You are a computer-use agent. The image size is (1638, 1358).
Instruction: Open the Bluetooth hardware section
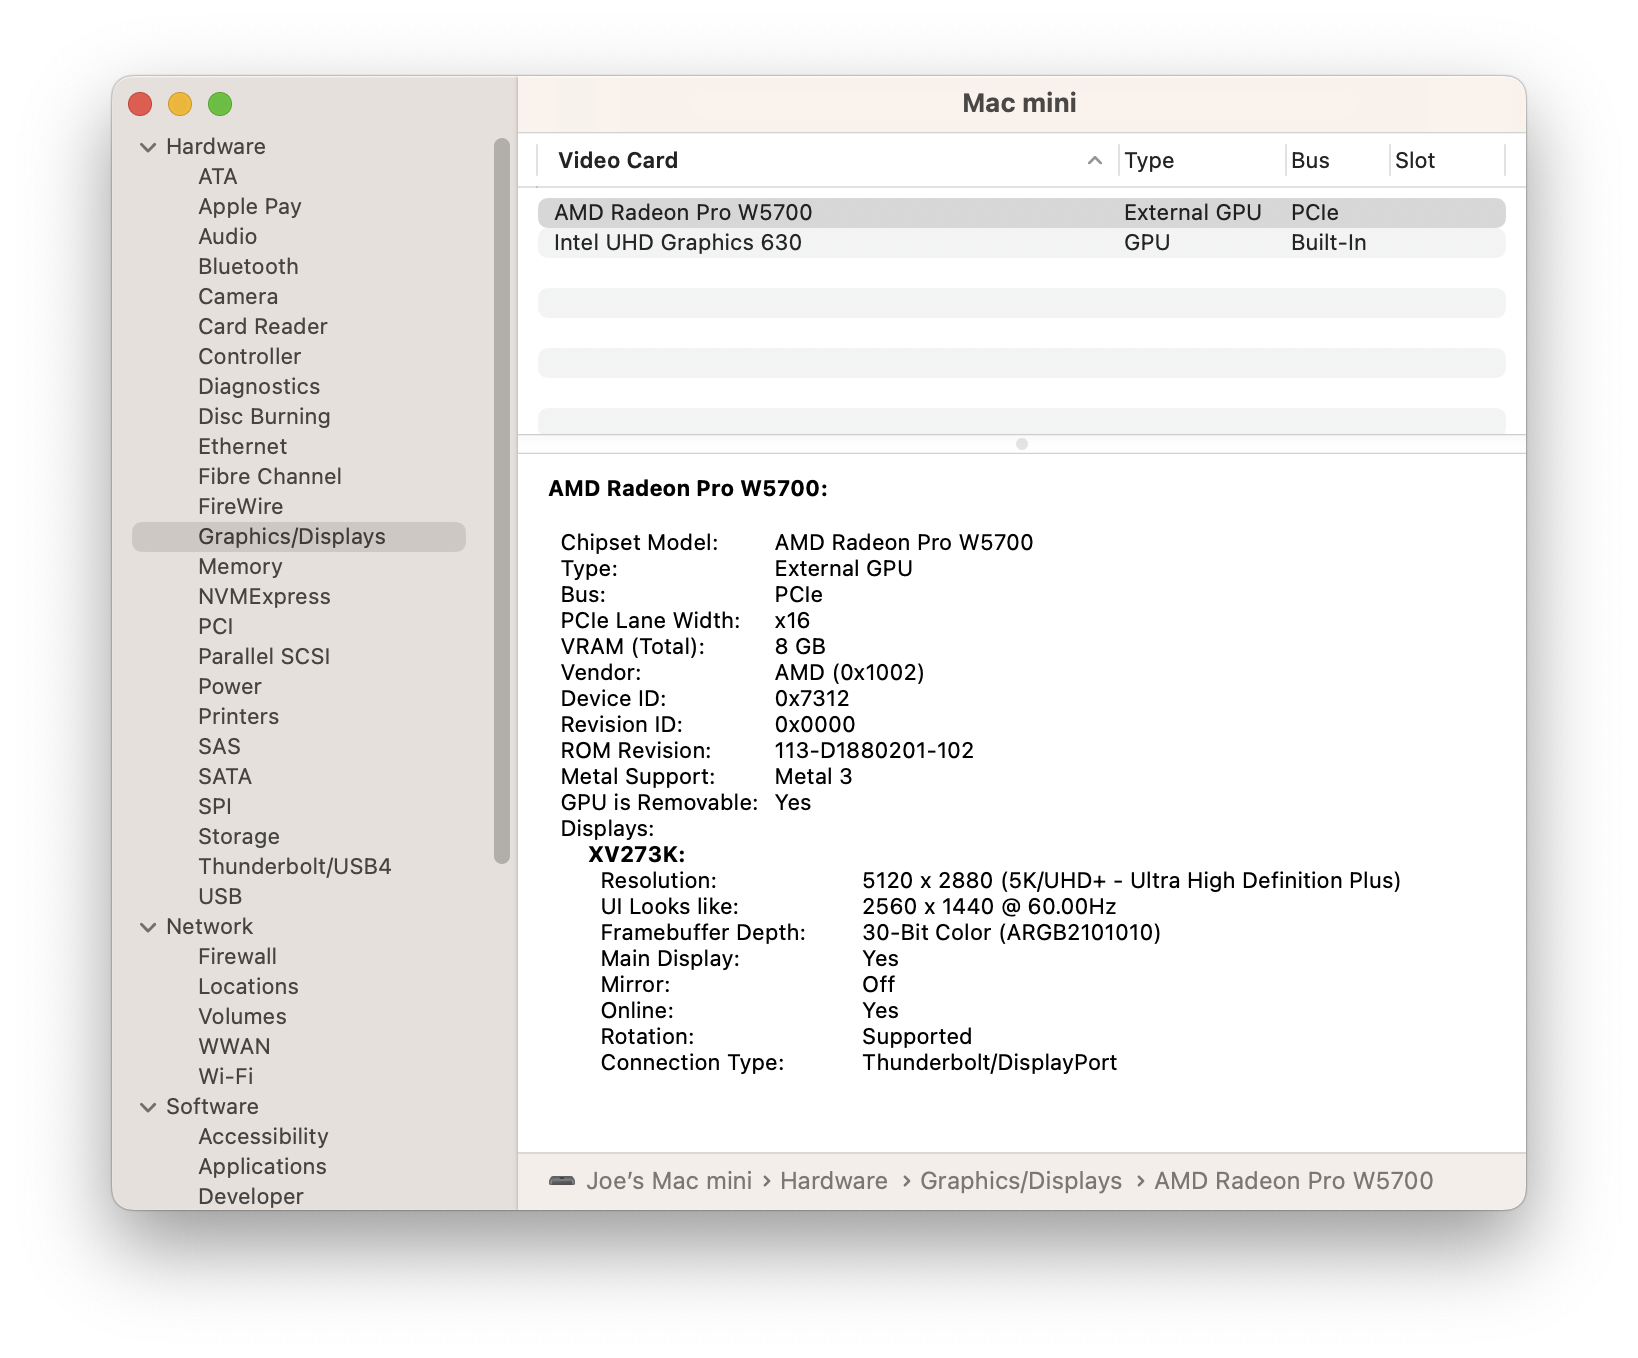click(248, 267)
